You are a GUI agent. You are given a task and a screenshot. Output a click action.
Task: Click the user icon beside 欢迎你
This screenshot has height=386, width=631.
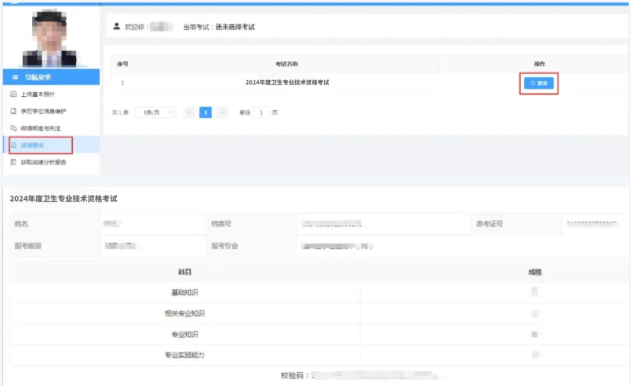click(116, 27)
